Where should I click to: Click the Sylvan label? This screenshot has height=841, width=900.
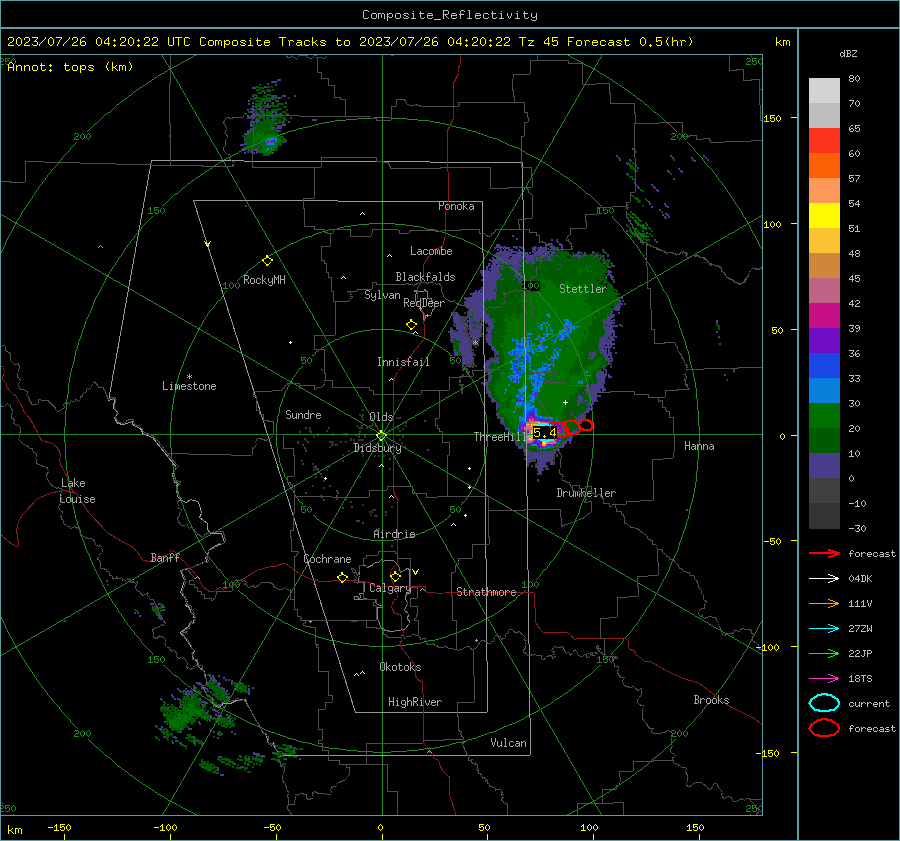[382, 295]
